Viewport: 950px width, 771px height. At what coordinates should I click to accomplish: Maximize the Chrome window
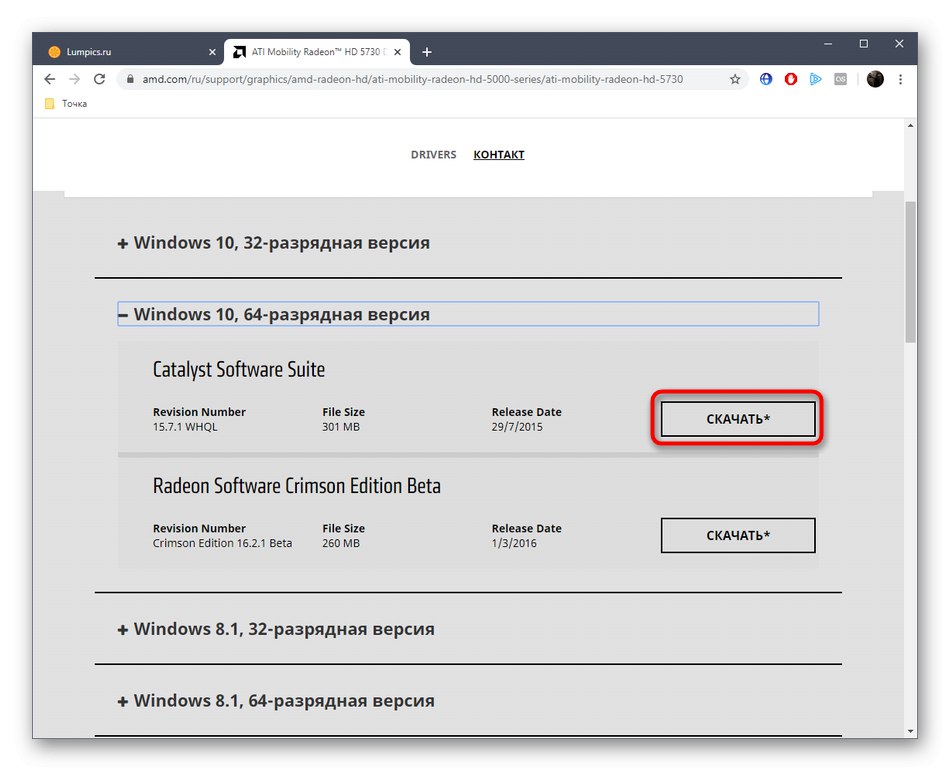pos(863,44)
